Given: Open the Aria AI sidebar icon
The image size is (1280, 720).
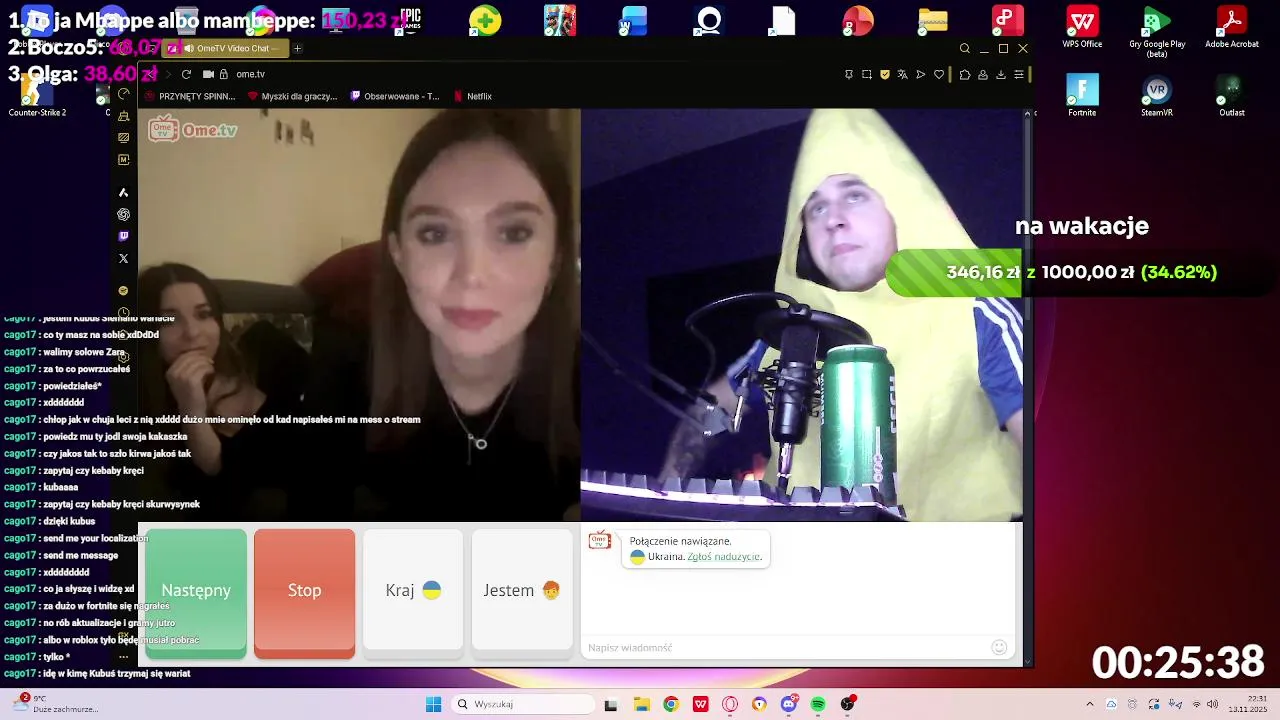Looking at the screenshot, I should point(124,192).
